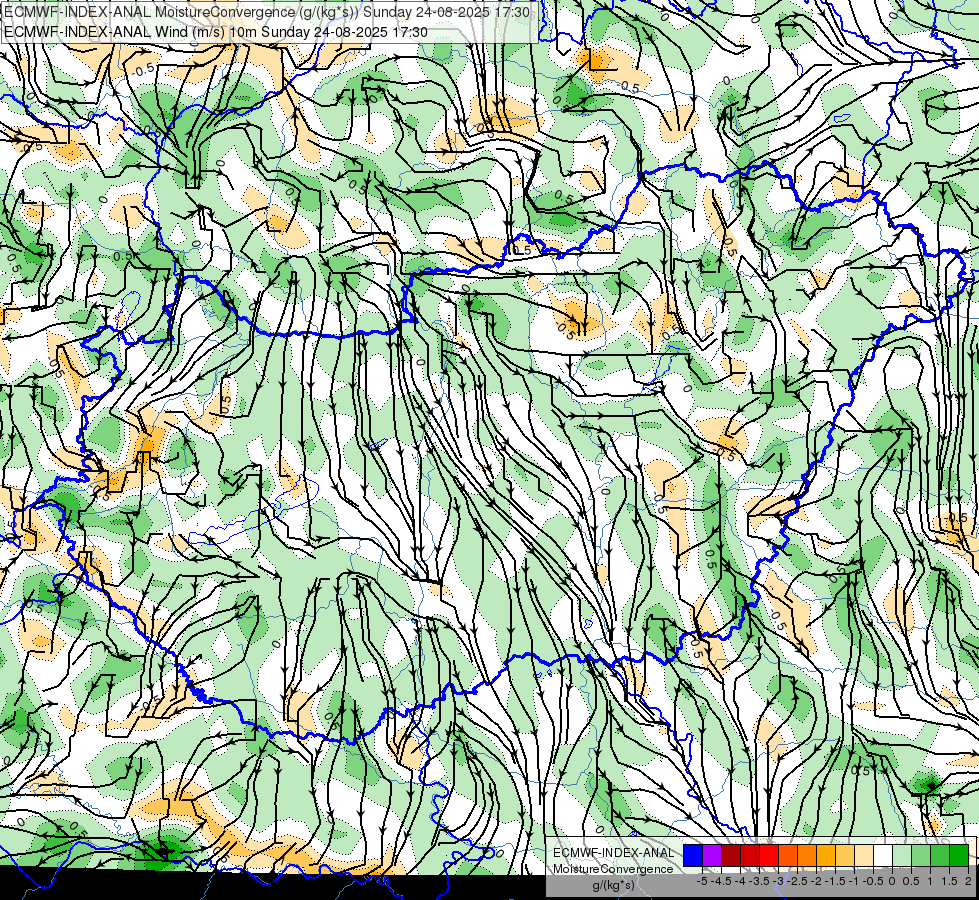Click the -3.5 tick label on the legend
This screenshot has width=979, height=900.
click(759, 881)
